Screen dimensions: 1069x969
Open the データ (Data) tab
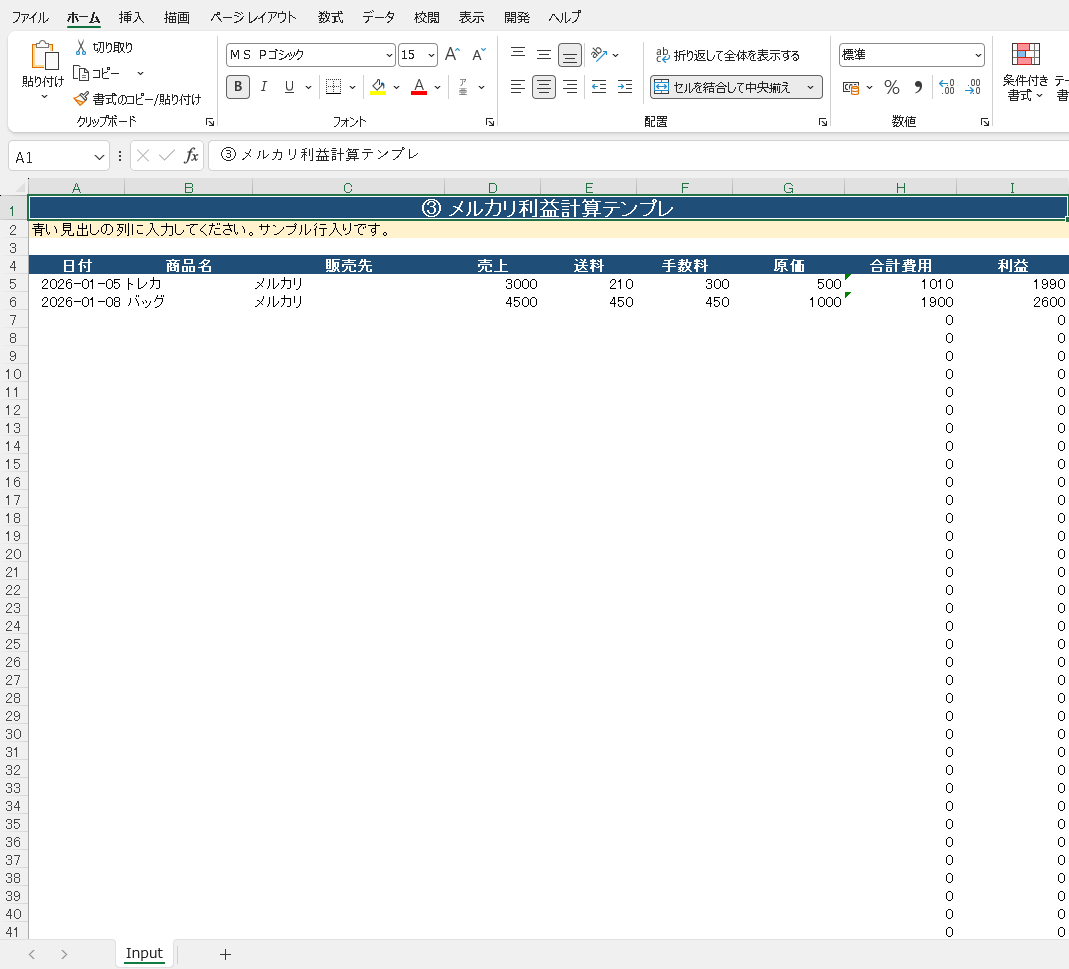378,18
